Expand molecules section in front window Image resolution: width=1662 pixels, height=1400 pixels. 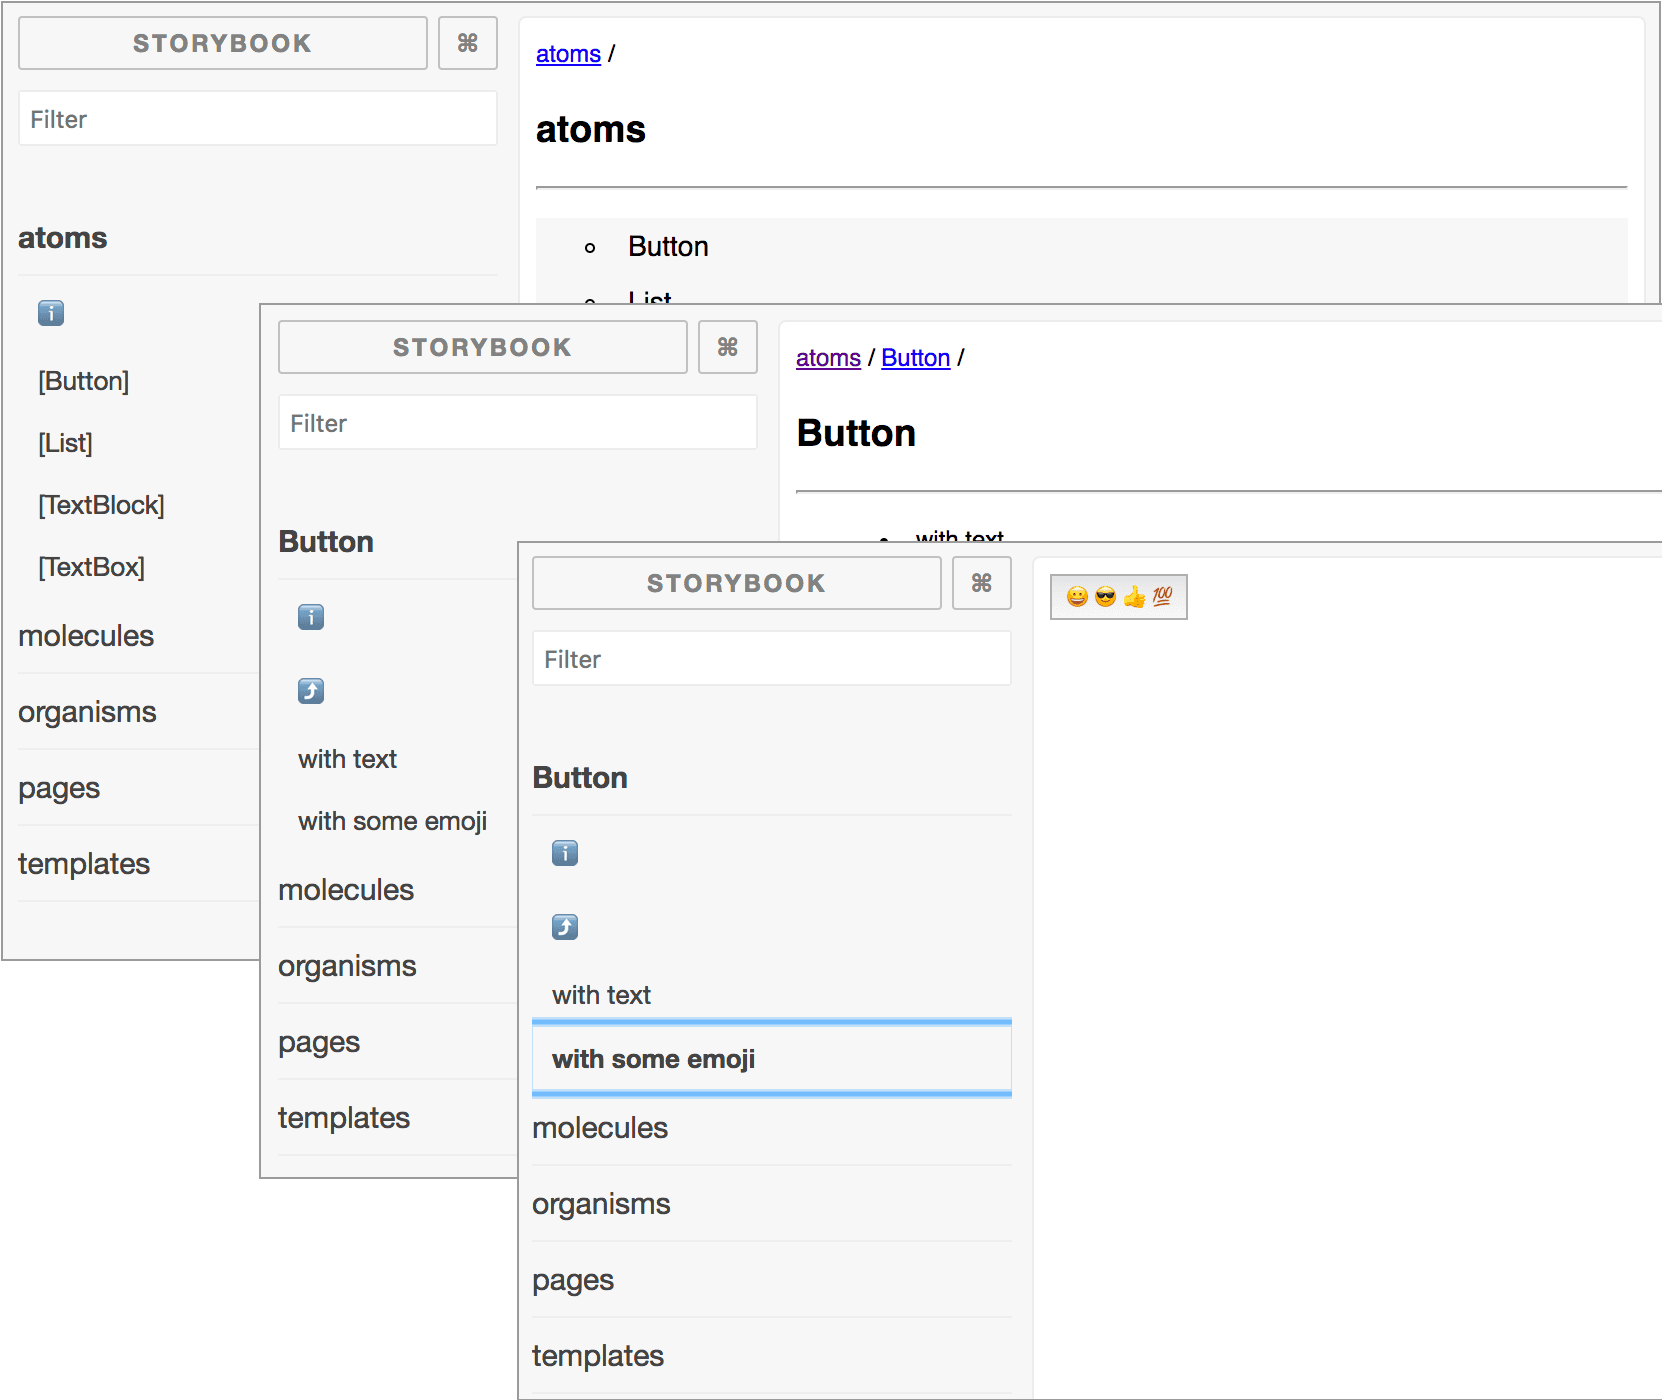[x=600, y=1128]
